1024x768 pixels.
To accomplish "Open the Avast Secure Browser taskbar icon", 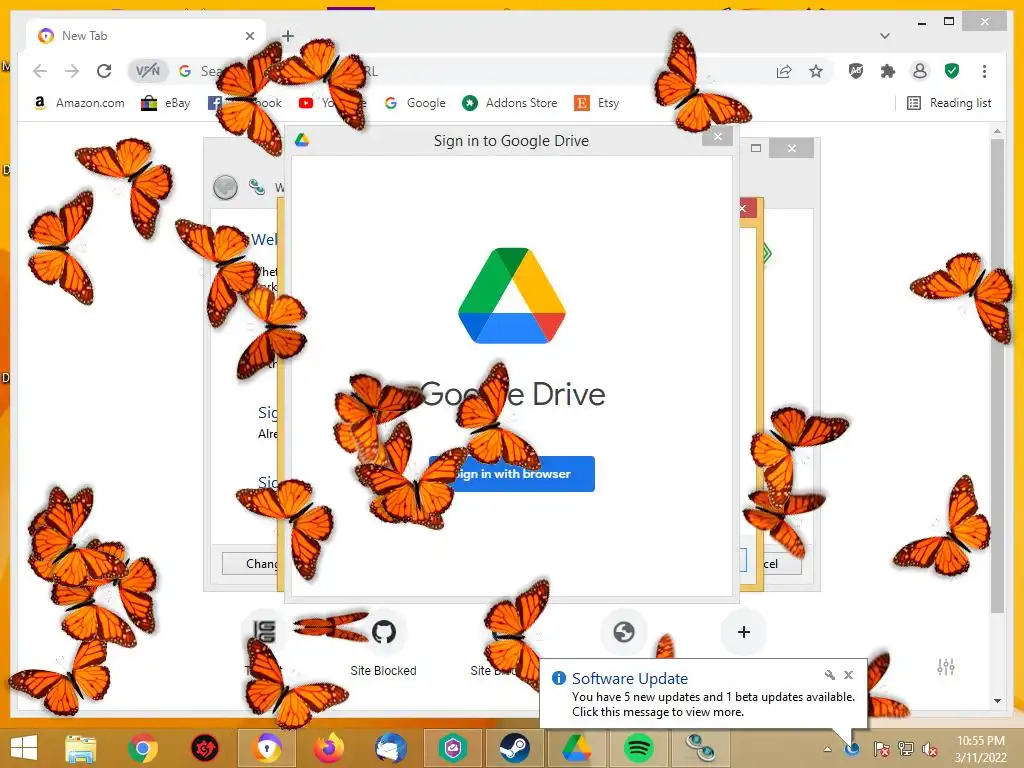I will [267, 748].
